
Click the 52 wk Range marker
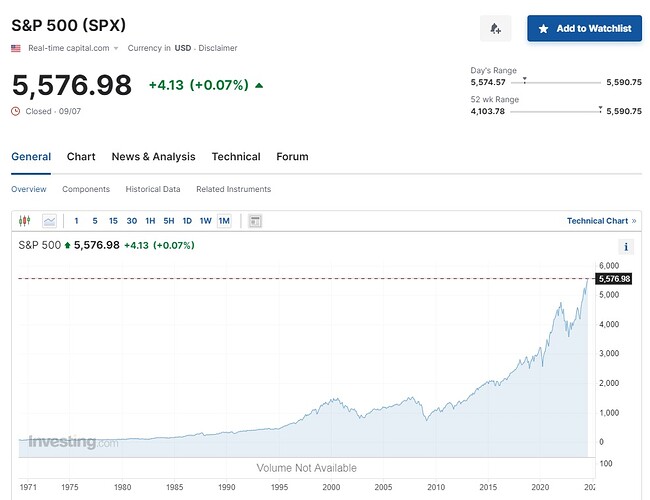[600, 109]
